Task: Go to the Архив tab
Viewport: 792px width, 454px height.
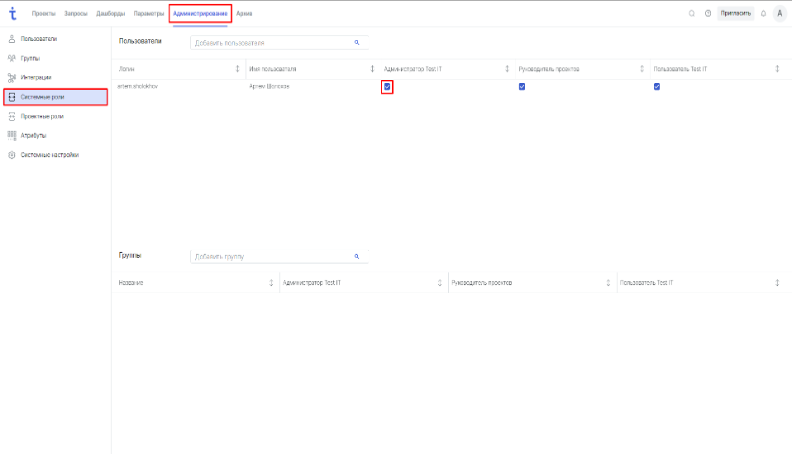Action: click(244, 14)
